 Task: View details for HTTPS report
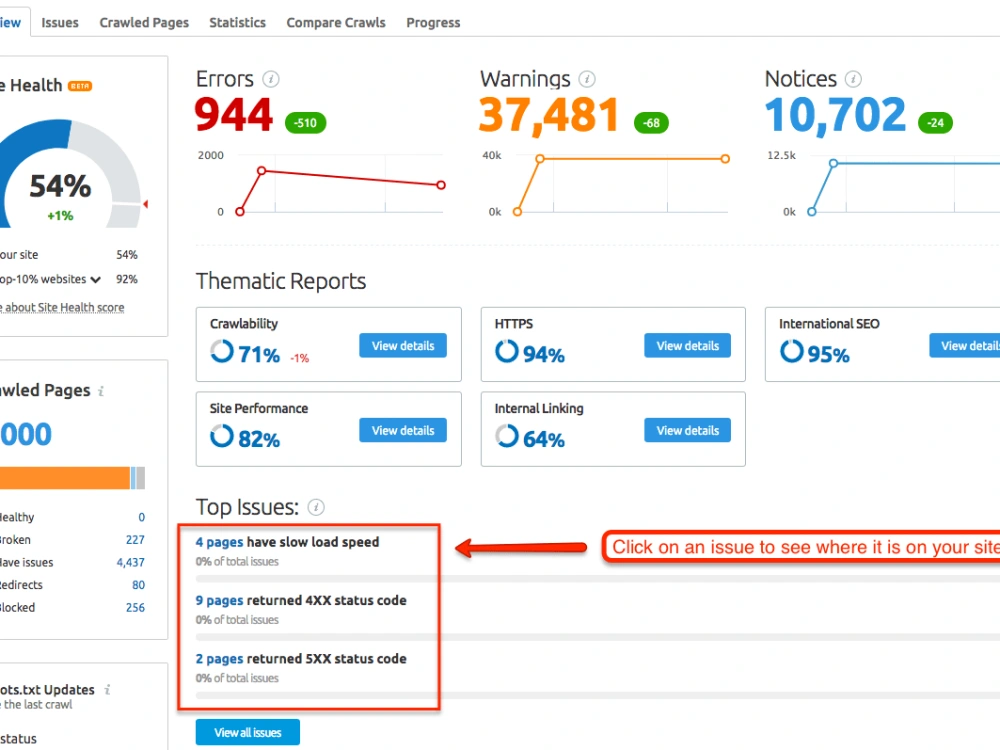click(688, 346)
